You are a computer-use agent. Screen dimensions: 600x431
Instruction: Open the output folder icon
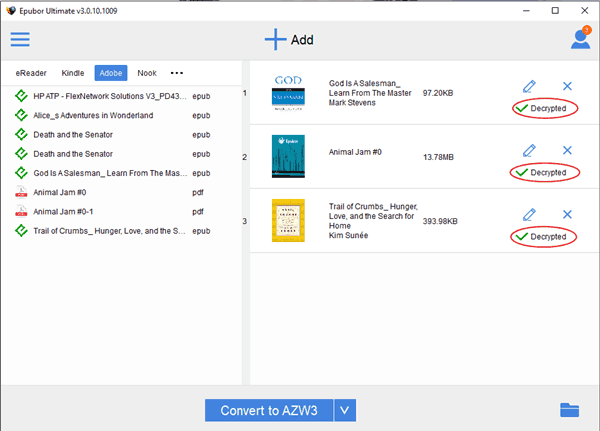tap(569, 410)
